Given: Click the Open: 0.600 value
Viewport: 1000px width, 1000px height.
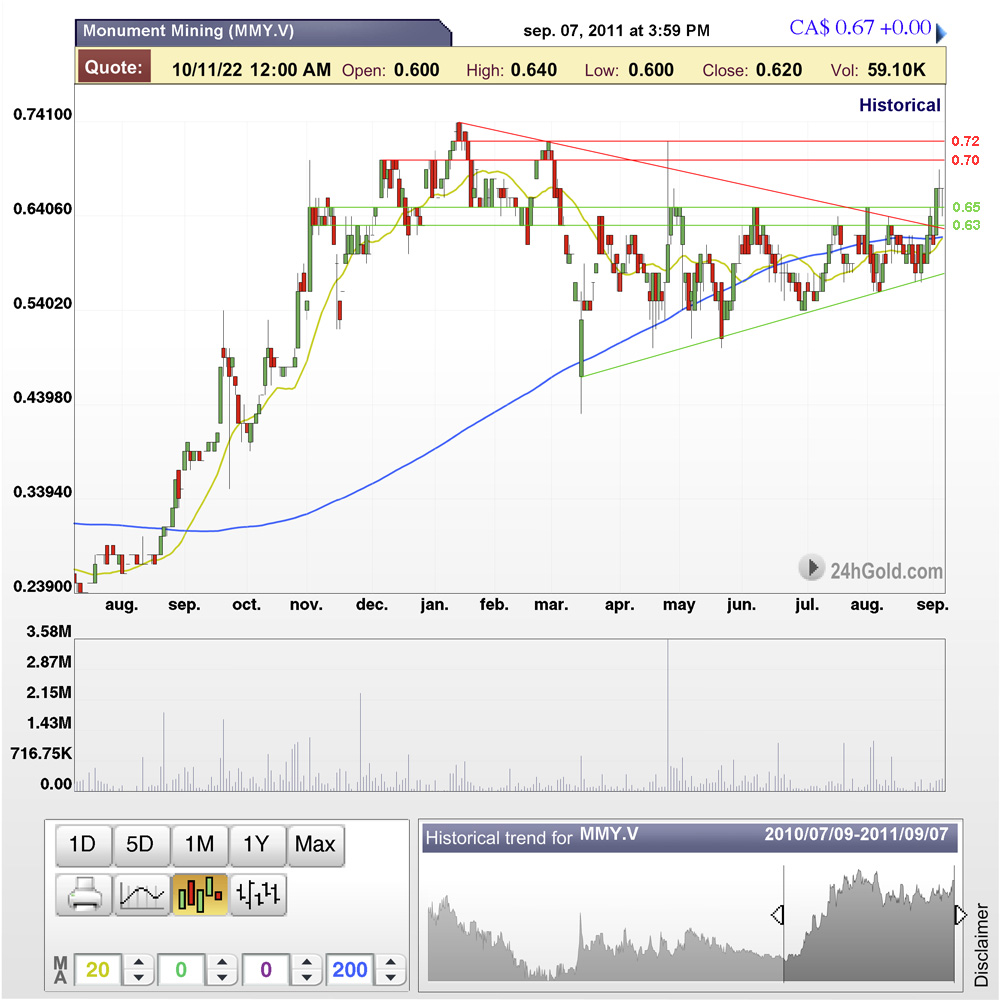Looking at the screenshot, I should point(390,70).
